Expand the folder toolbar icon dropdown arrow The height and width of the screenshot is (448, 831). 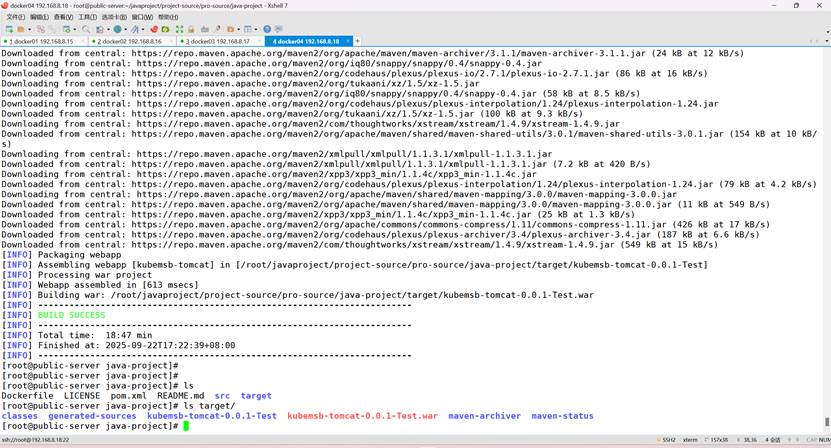pyautogui.click(x=238, y=29)
